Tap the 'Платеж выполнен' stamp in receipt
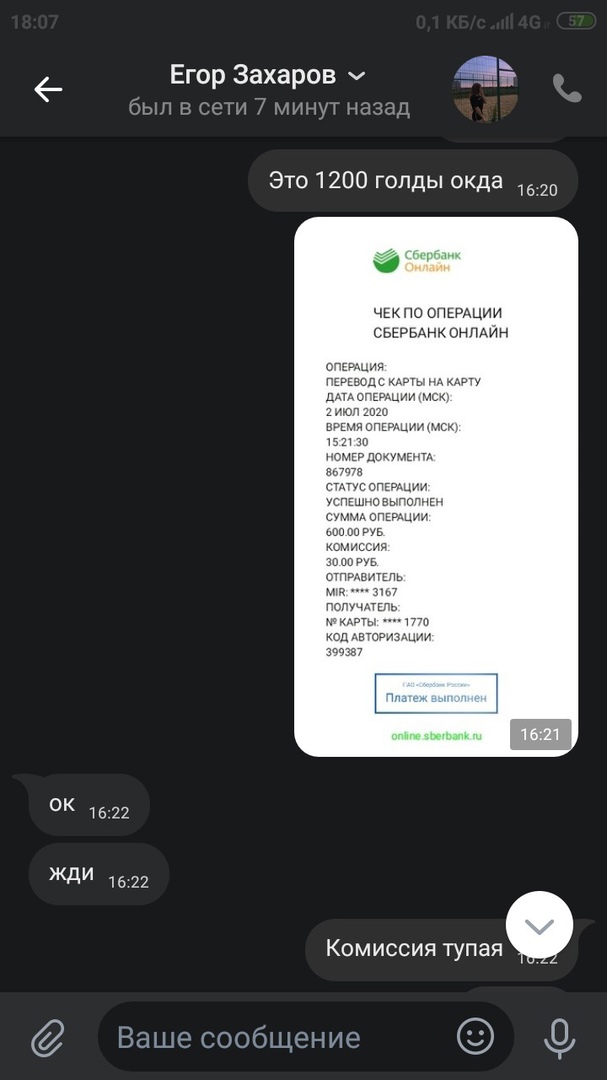Screen dimensions: 607x1080 tap(436, 694)
